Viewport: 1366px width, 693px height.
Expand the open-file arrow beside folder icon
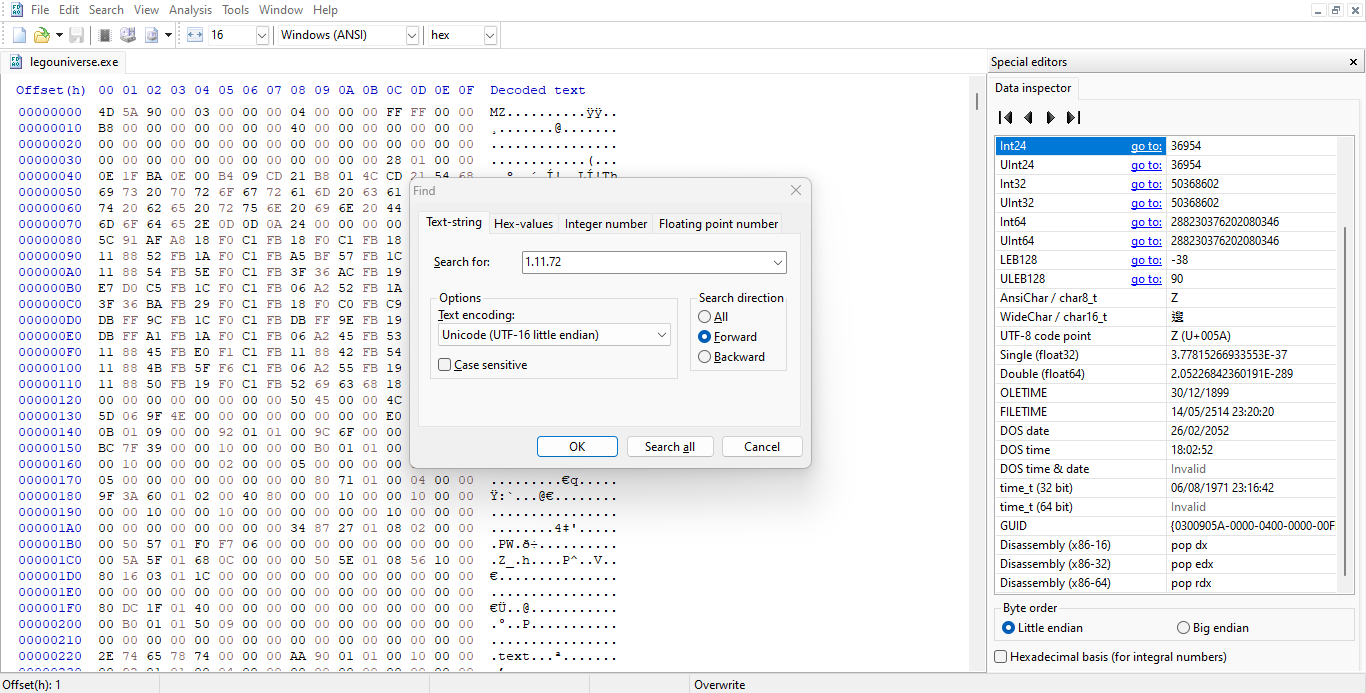[x=59, y=35]
